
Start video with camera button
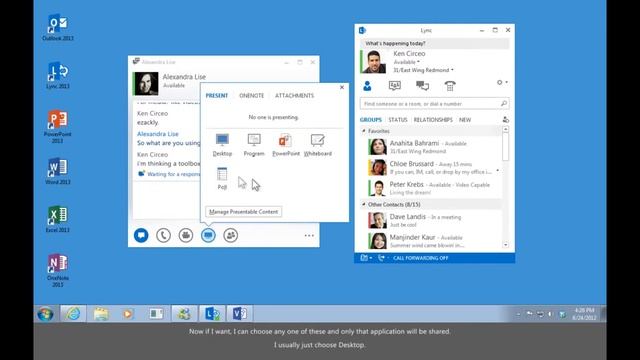[x=186, y=235]
